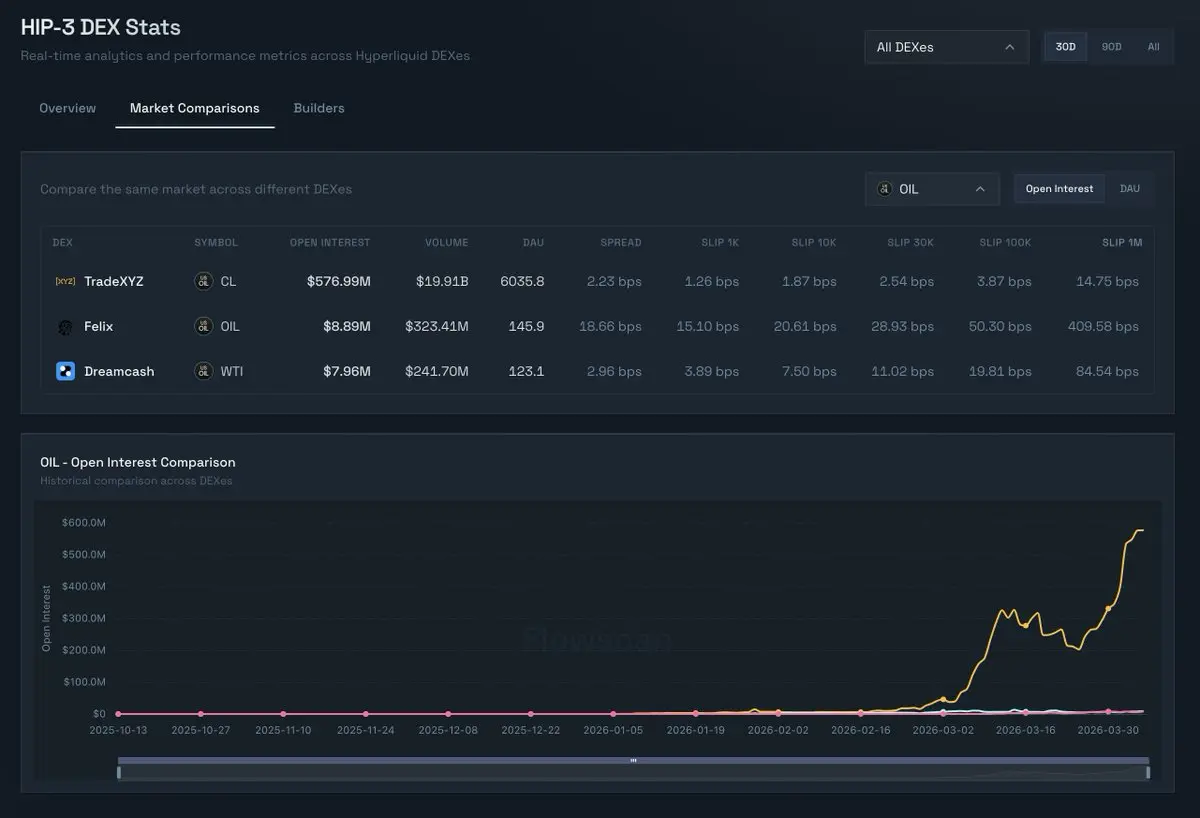The image size is (1200, 818).
Task: Click the WTI symbol oil icon
Action: [203, 372]
